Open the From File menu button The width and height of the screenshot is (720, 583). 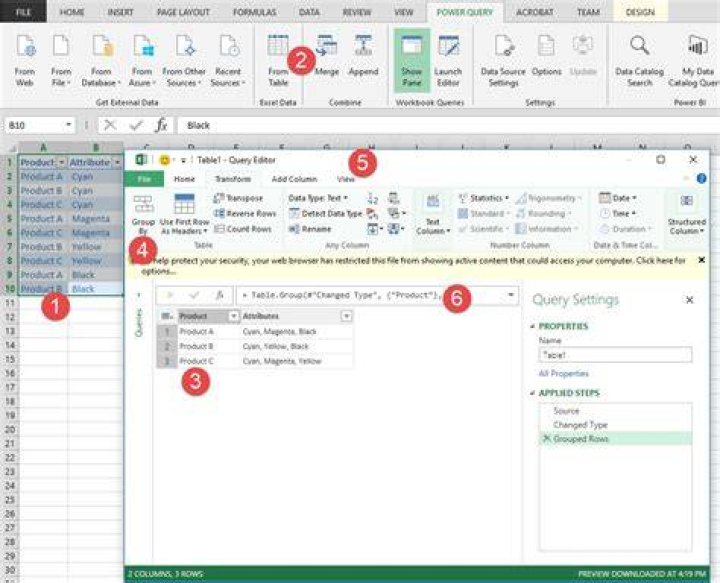click(x=61, y=60)
